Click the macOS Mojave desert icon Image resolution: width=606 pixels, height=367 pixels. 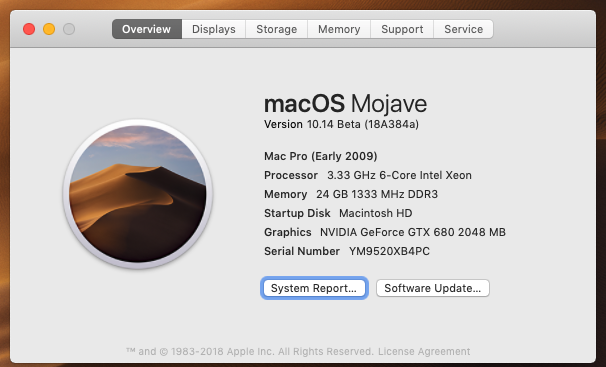pos(138,194)
